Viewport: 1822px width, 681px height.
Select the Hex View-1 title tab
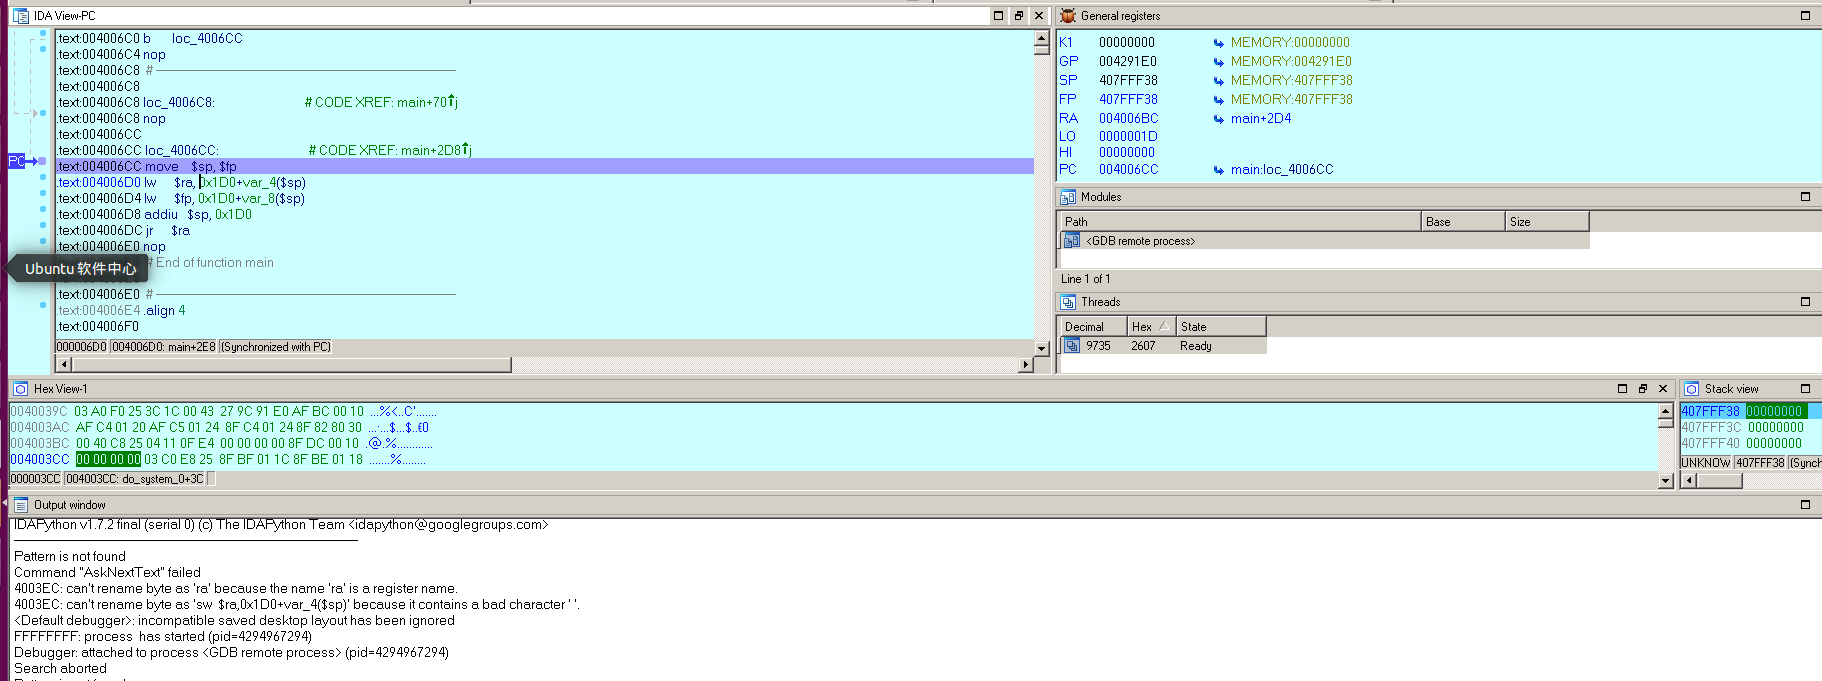pos(60,389)
